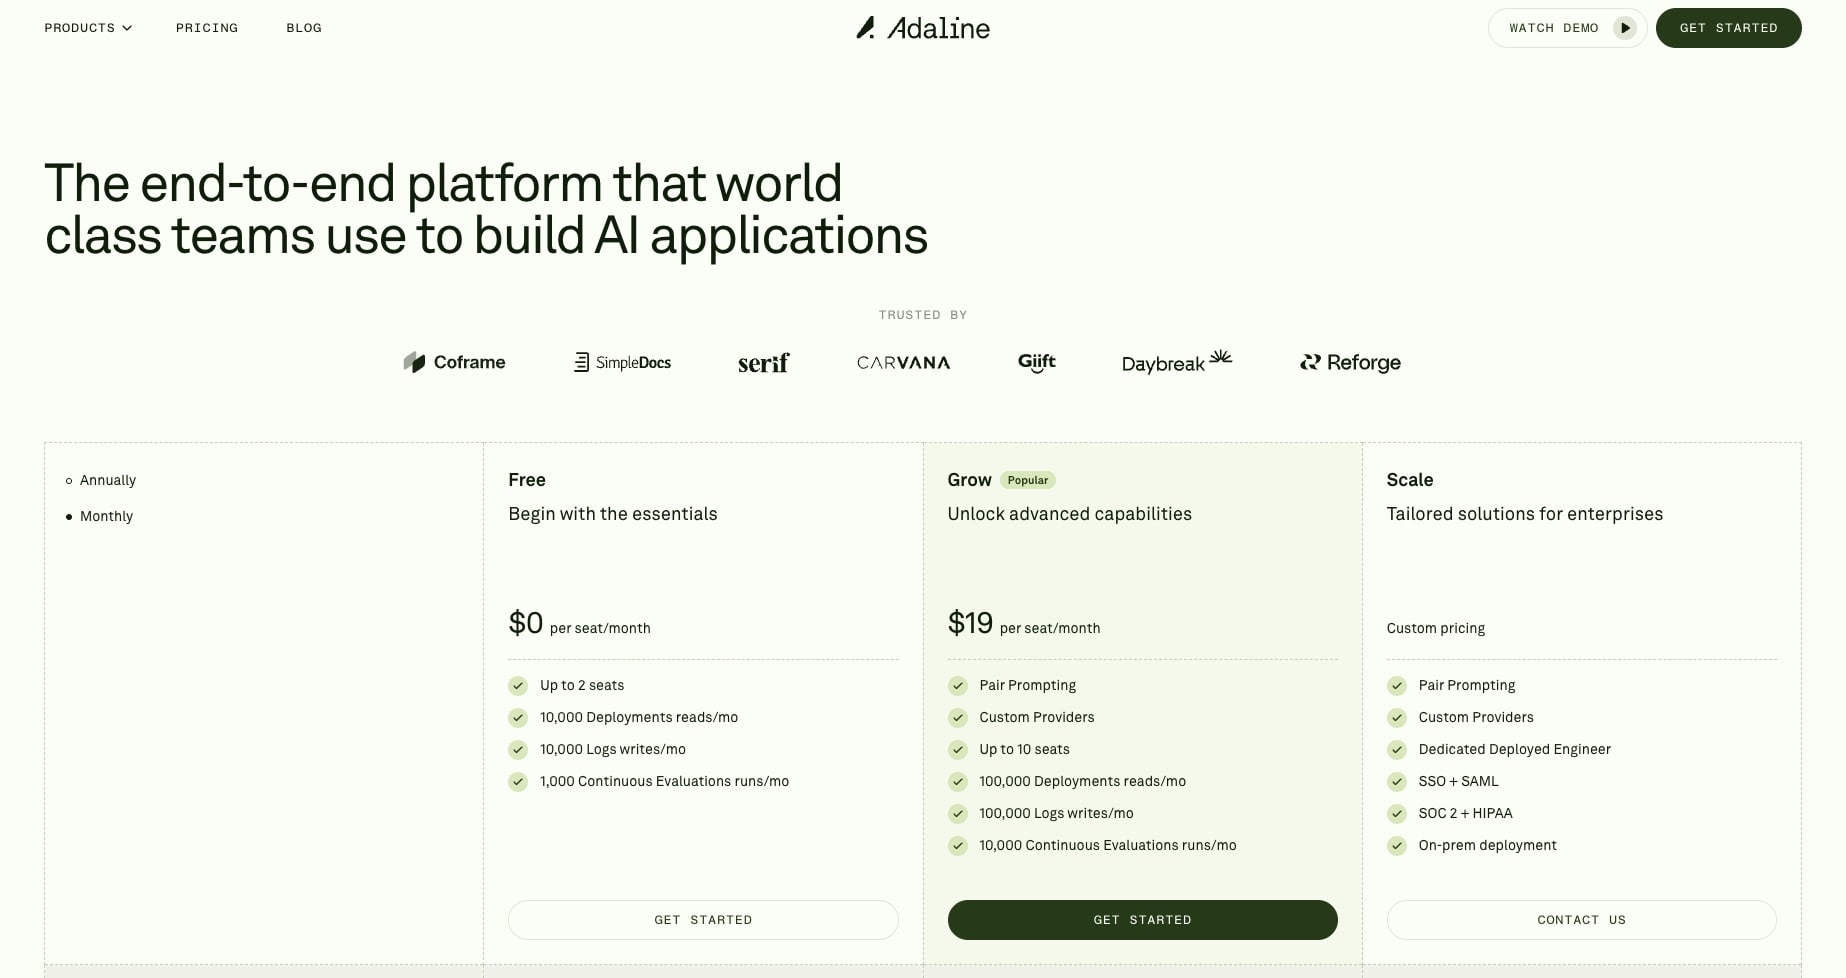Viewport: 1846px width, 978px height.
Task: Click the Scale plan title
Action: [1410, 480]
